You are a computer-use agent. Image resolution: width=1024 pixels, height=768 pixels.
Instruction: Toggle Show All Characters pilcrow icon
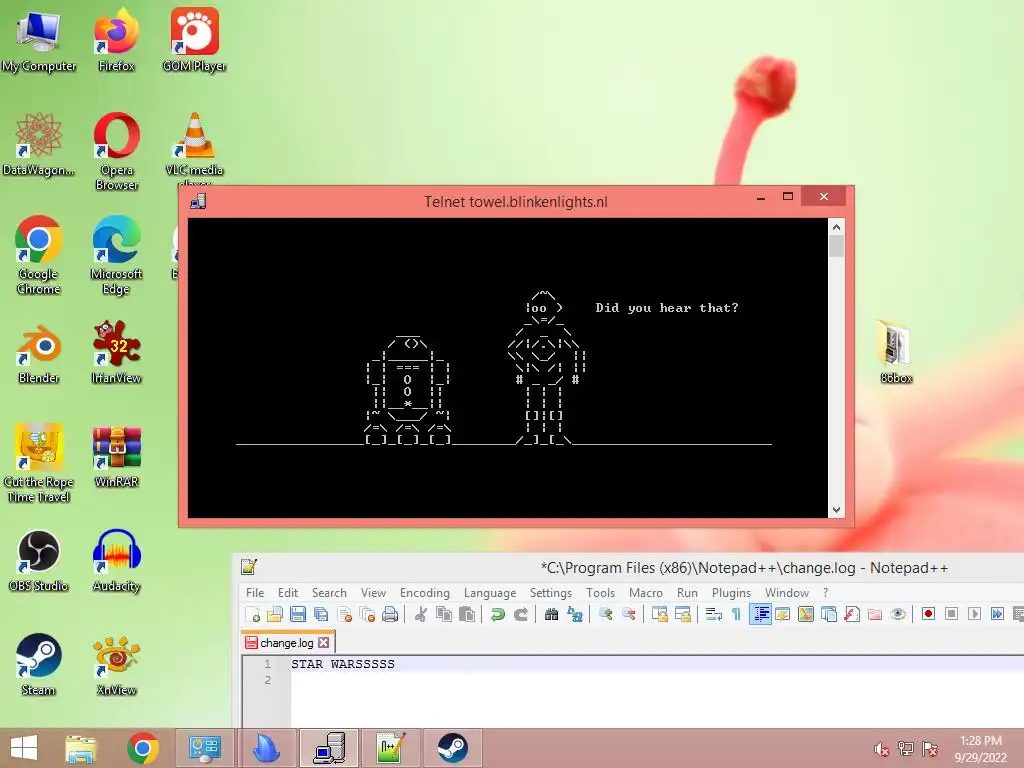pyautogui.click(x=736, y=614)
